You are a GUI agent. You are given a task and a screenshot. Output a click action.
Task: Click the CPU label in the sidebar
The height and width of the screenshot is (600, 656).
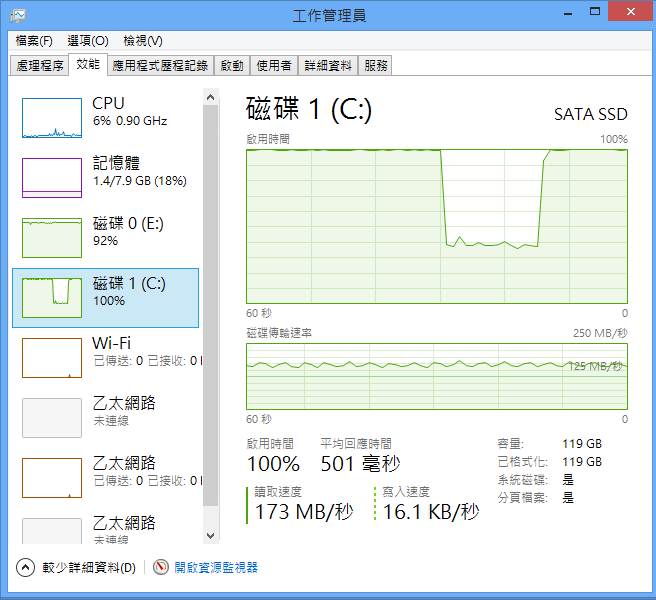(x=108, y=103)
